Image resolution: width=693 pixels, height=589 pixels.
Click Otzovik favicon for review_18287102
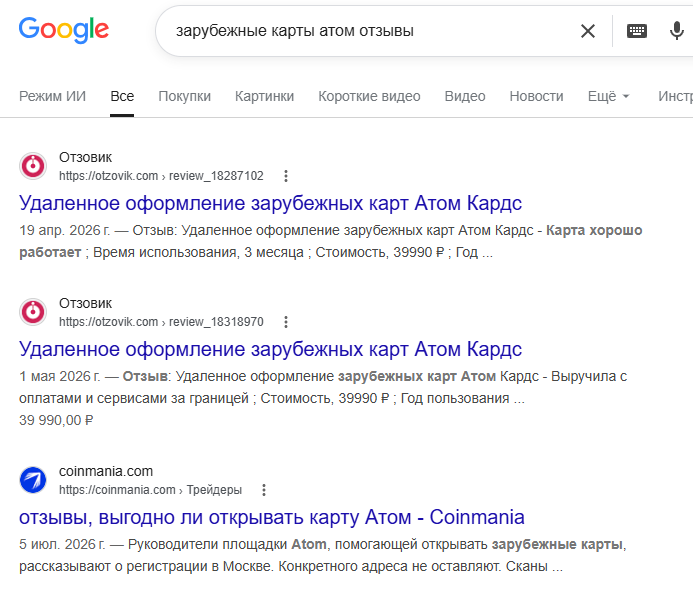tap(33, 166)
